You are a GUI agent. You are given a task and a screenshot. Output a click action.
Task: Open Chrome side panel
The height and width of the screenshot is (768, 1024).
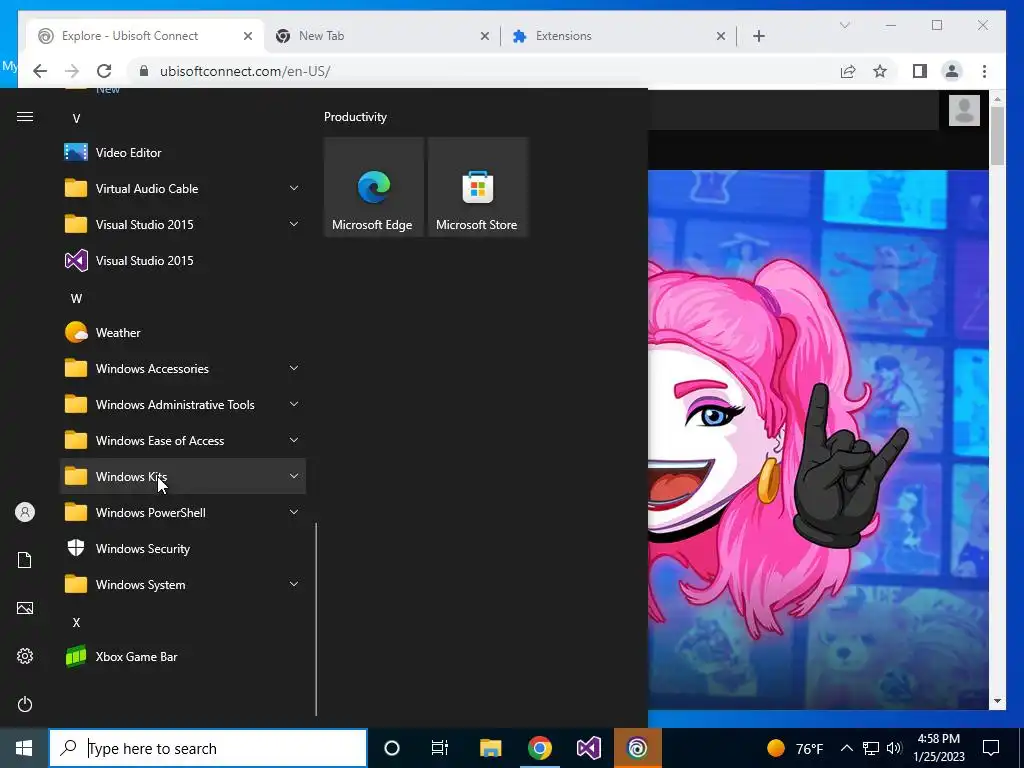coord(920,71)
